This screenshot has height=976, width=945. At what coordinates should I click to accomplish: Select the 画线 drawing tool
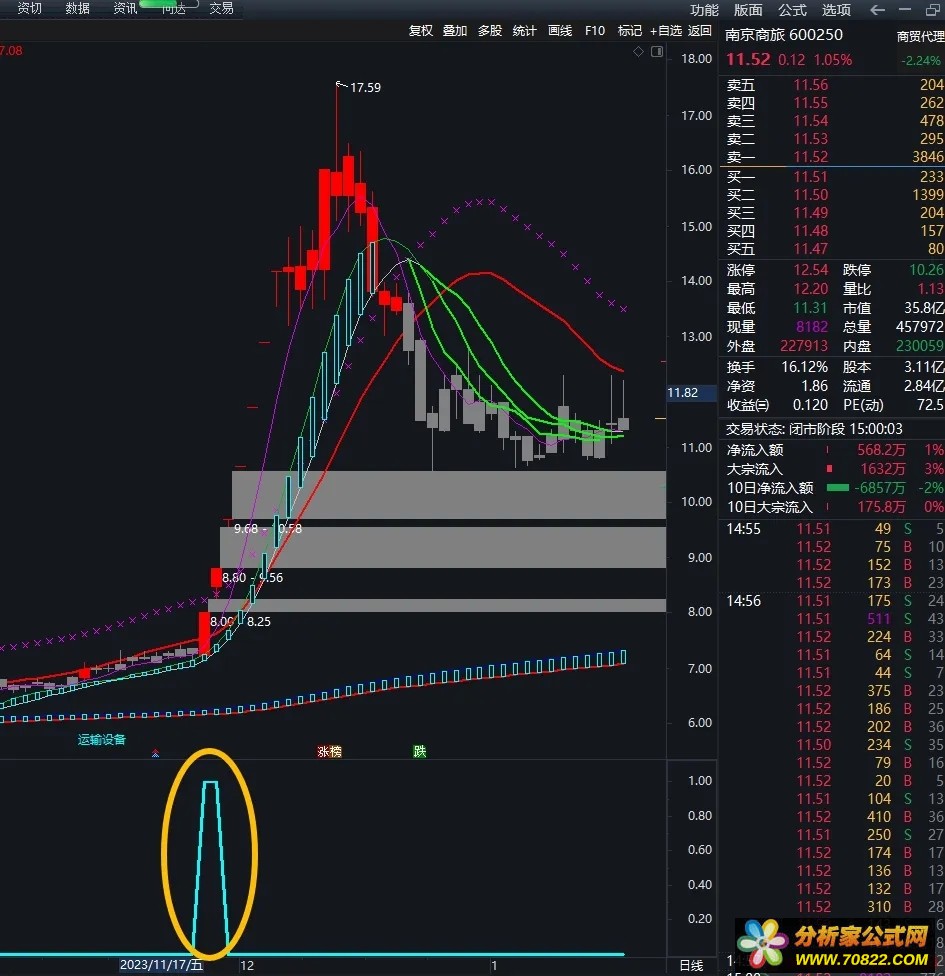tap(560, 30)
